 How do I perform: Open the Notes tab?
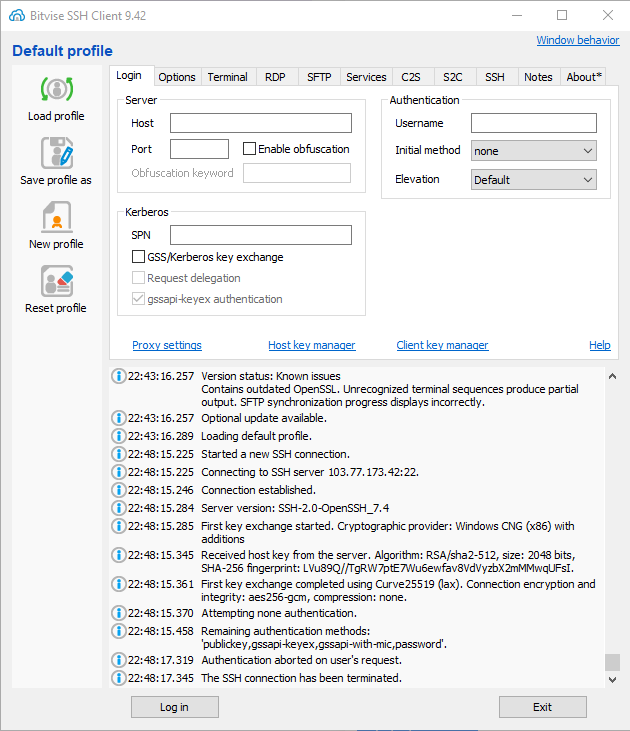(538, 77)
